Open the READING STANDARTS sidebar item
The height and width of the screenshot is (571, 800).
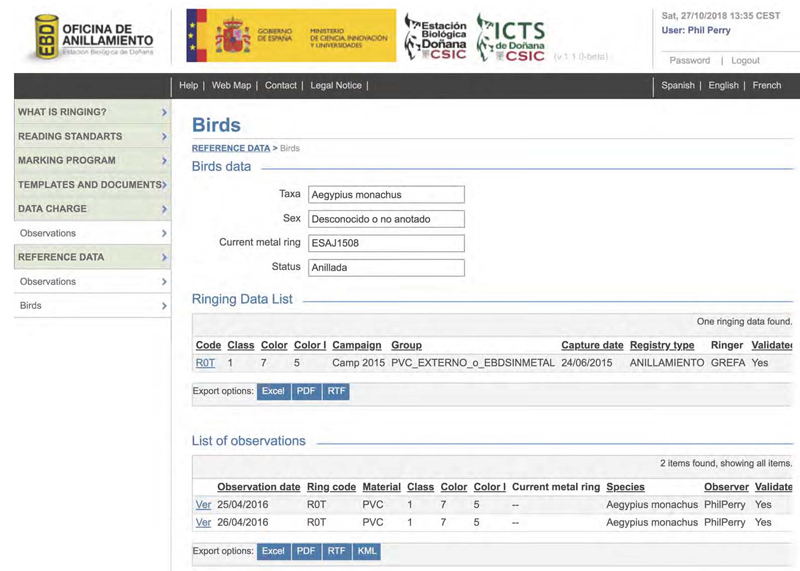pos(92,136)
